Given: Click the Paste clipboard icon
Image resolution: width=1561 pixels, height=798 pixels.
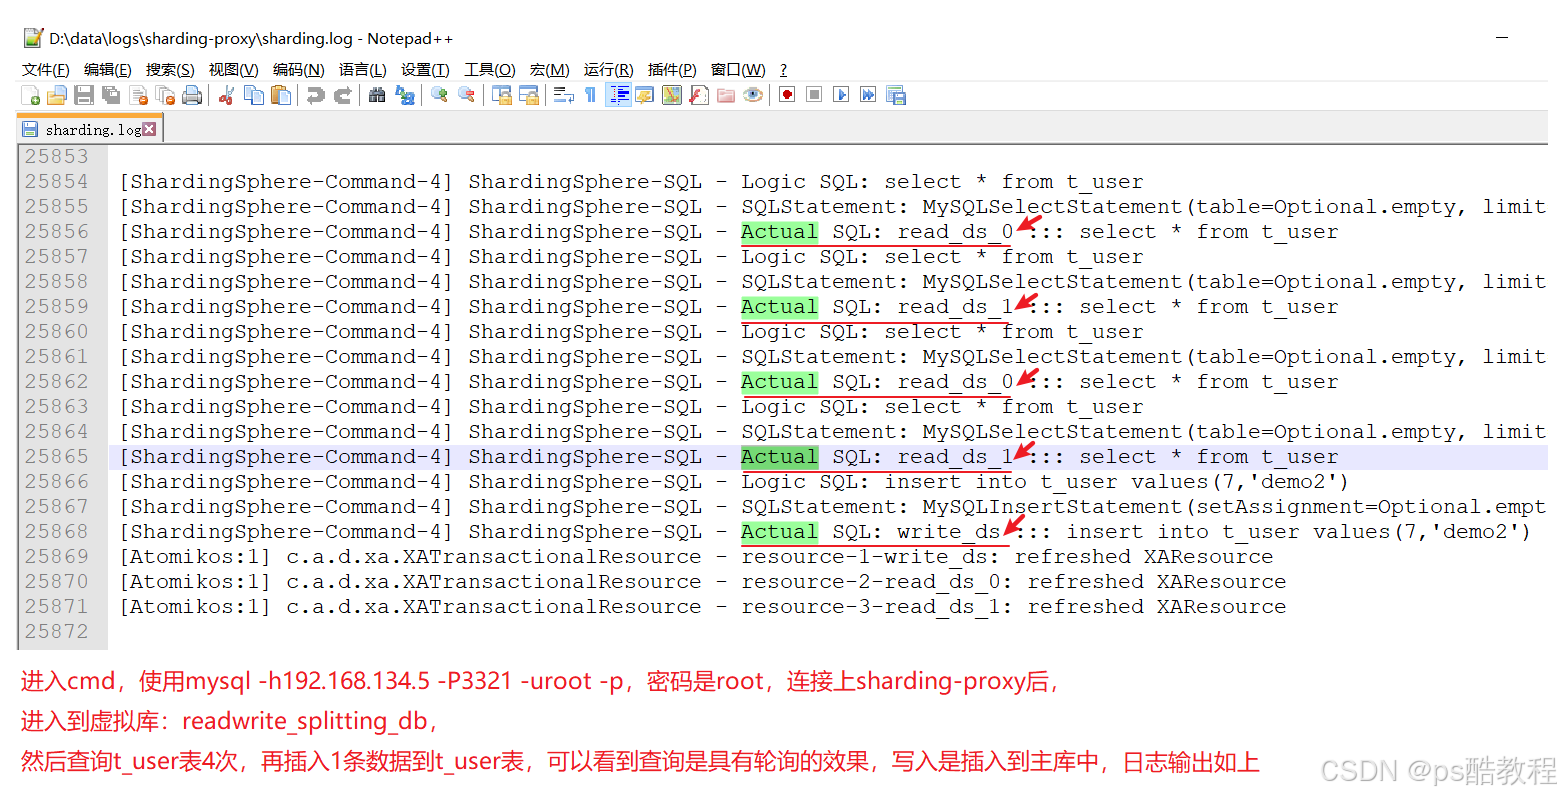Looking at the screenshot, I should click(281, 95).
